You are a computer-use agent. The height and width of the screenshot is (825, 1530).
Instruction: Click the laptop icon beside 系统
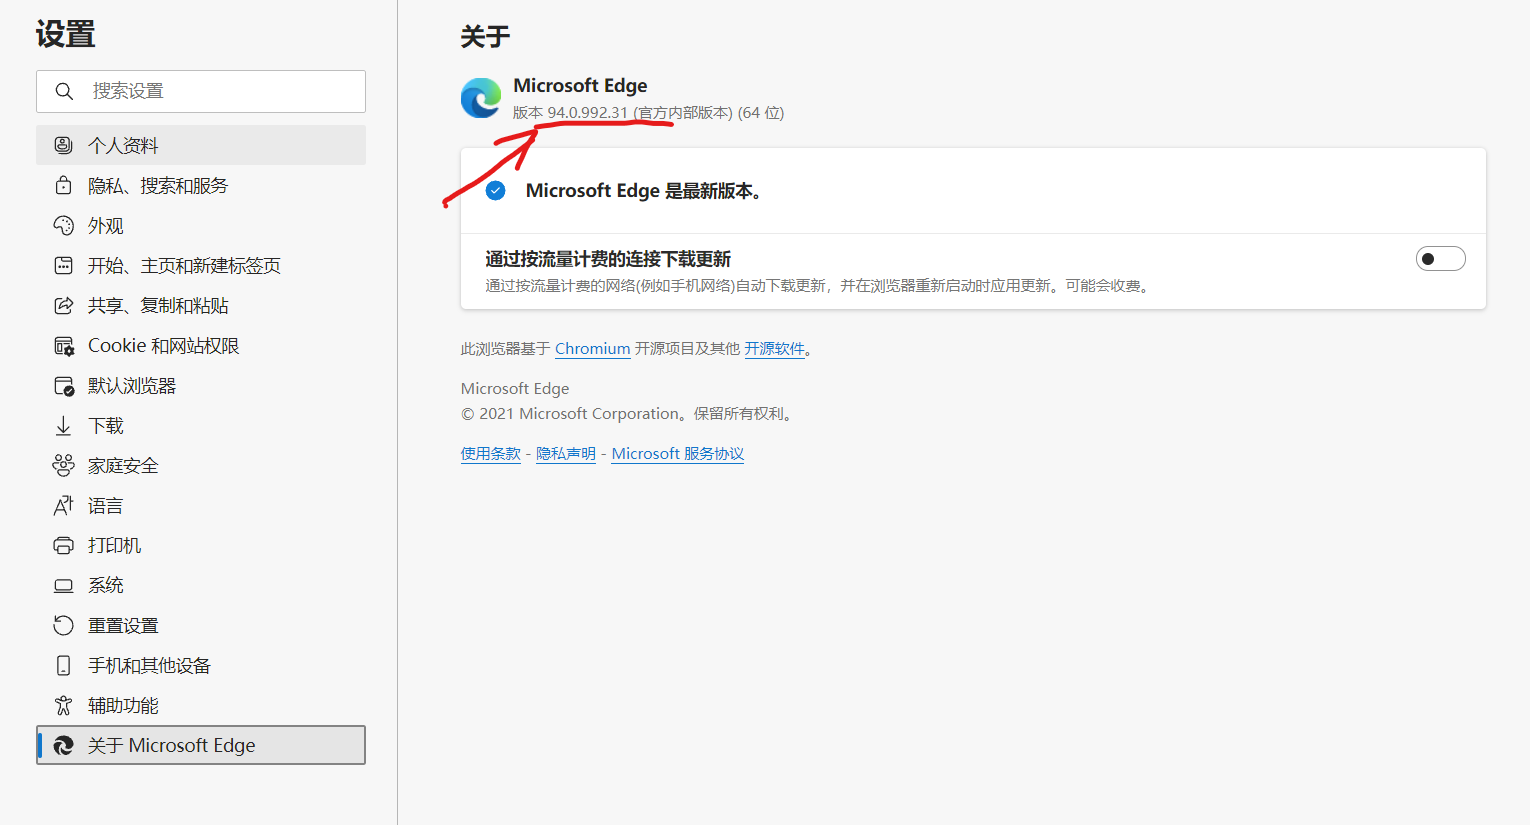[x=63, y=585]
